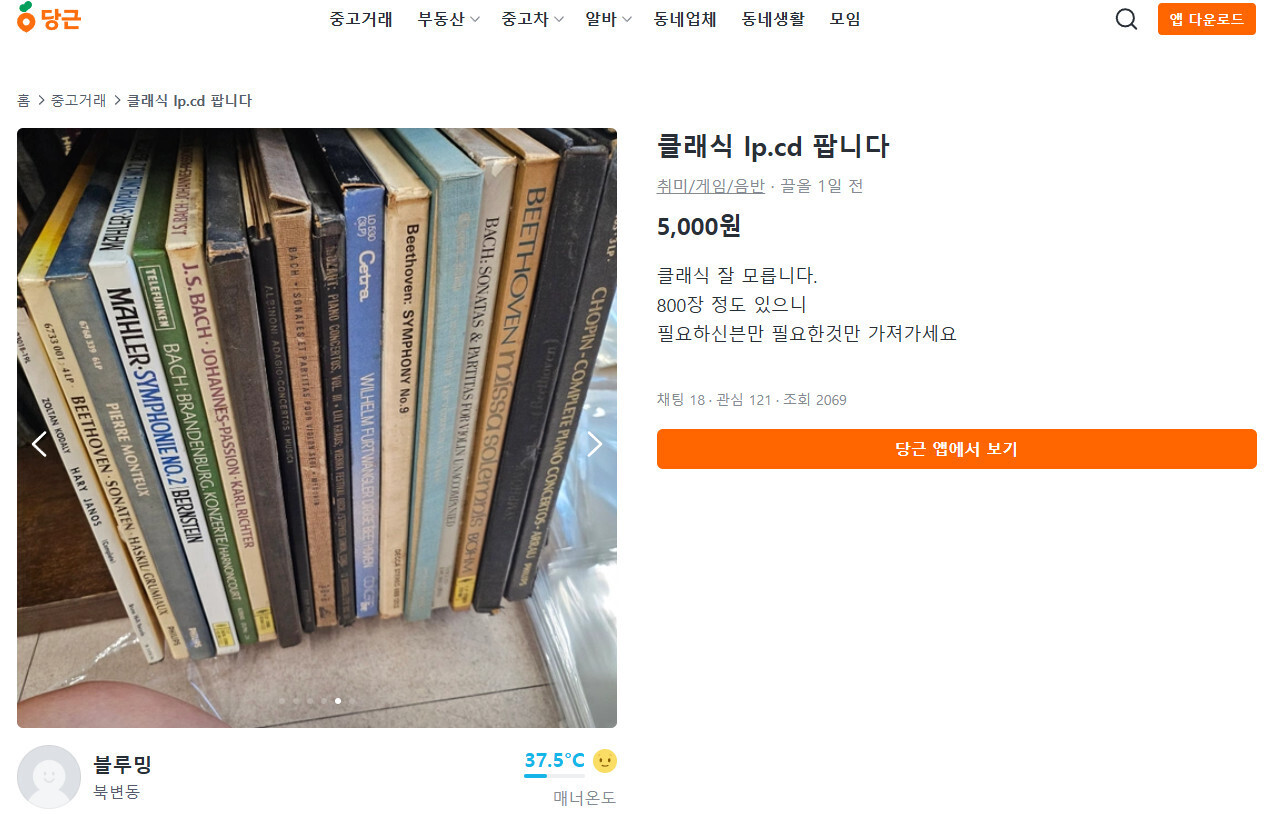Go to 동네업체 menu item
The height and width of the screenshot is (815, 1264).
[x=685, y=19]
